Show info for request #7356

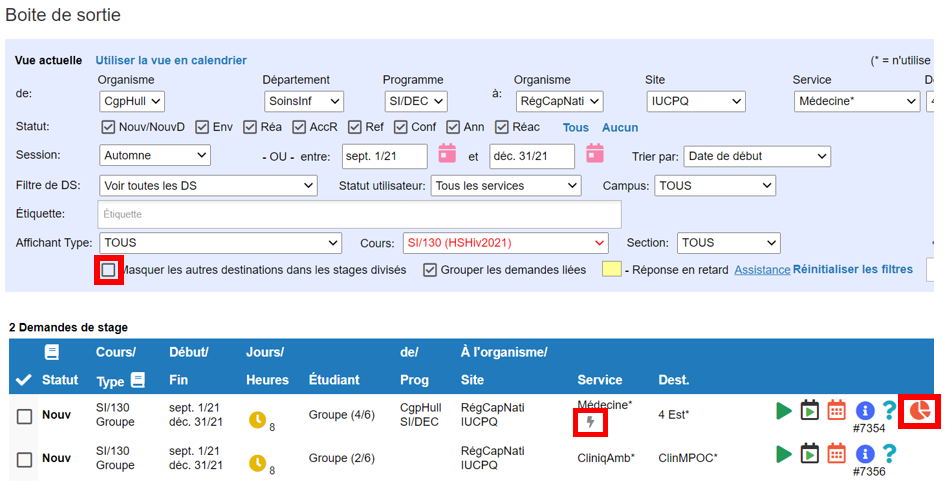[865, 454]
